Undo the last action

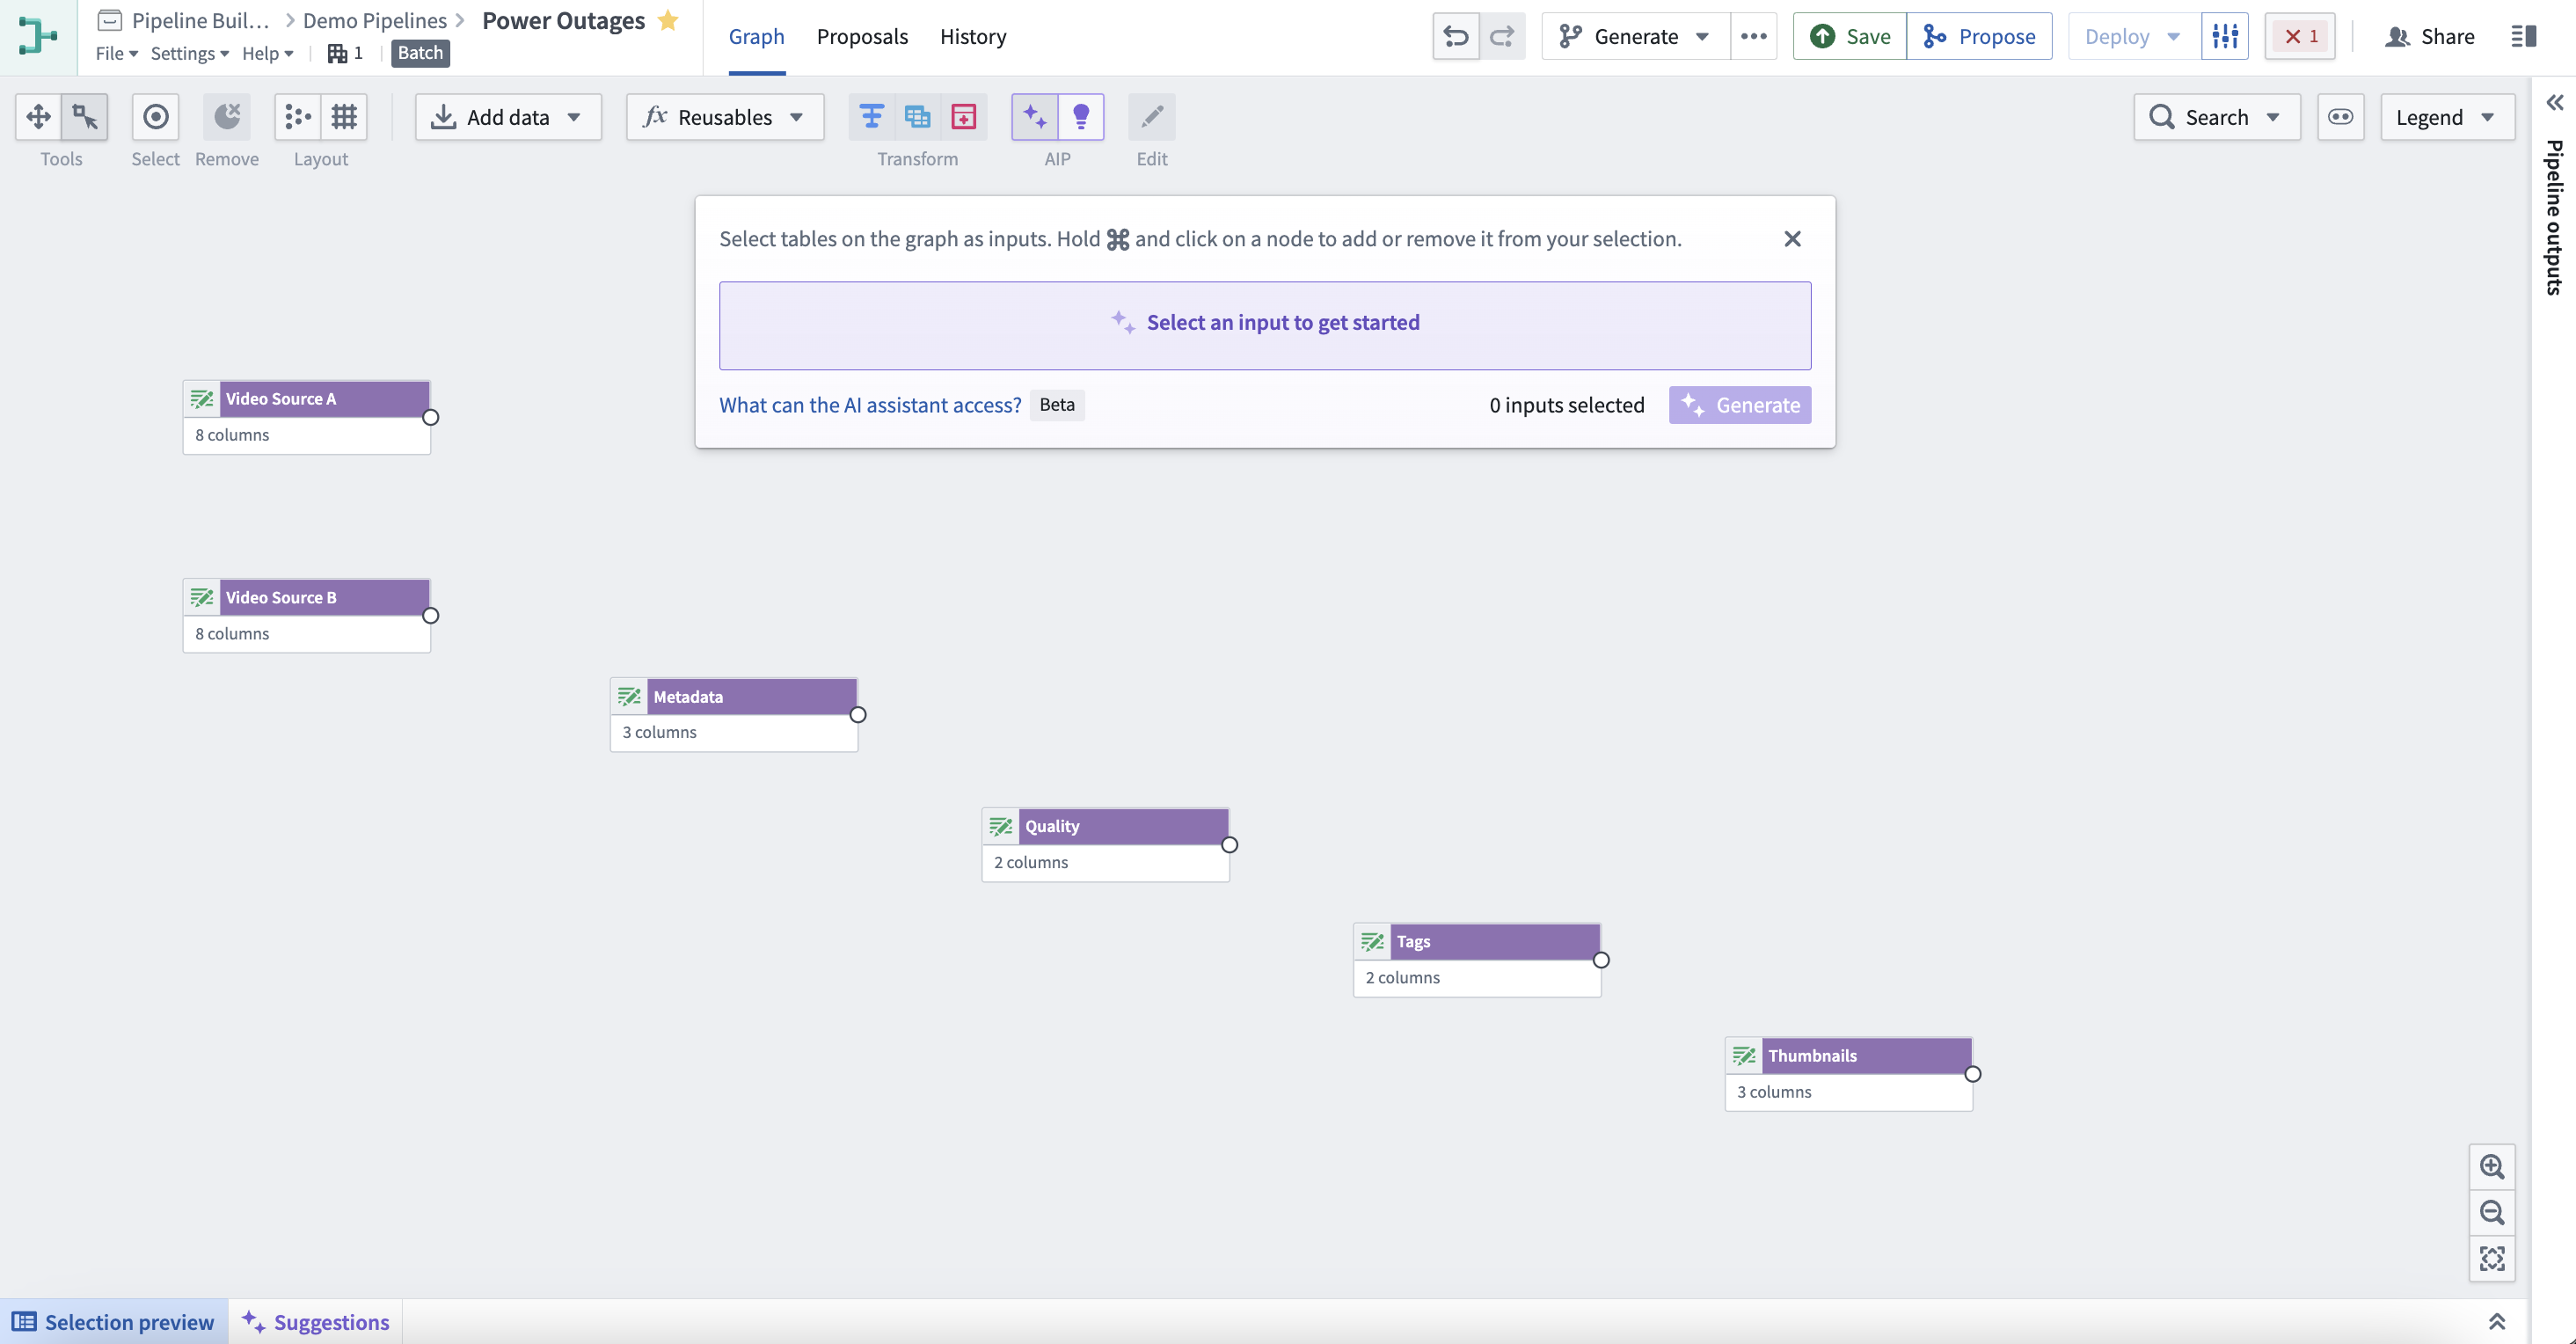pos(1456,37)
